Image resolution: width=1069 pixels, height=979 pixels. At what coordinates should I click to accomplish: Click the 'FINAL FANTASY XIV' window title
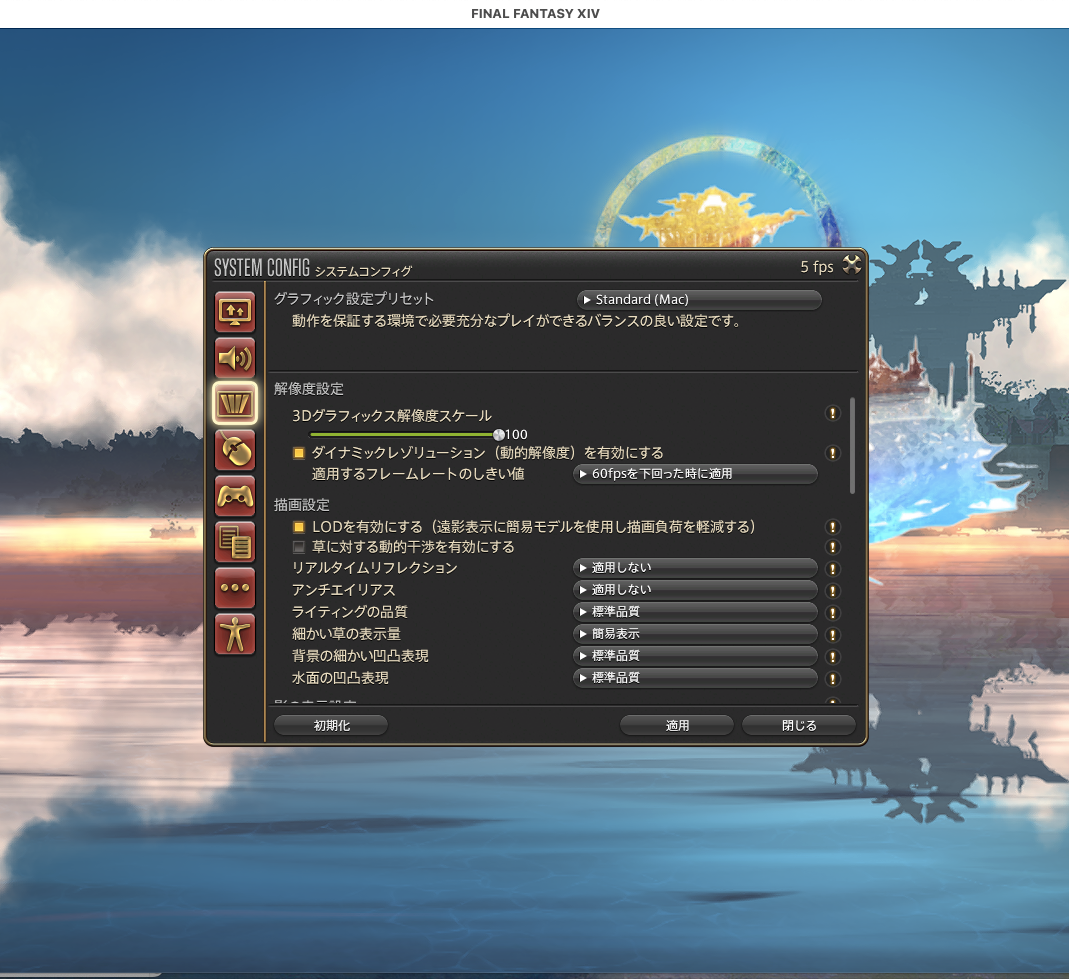coord(535,14)
